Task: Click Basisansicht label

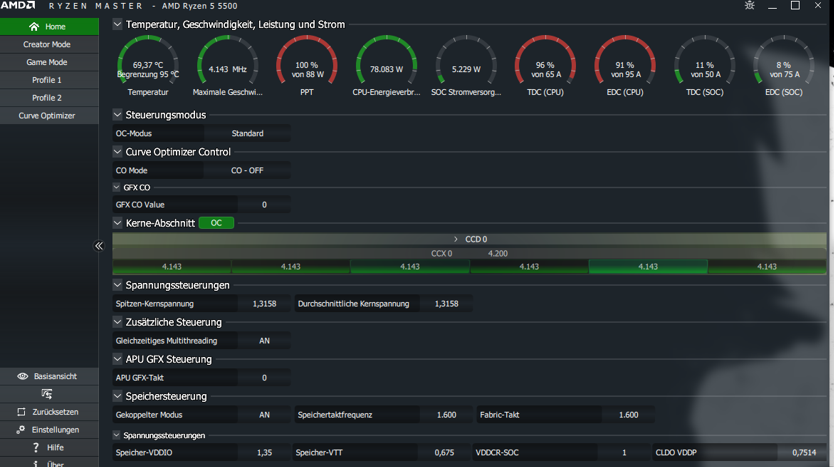Action: coord(55,376)
